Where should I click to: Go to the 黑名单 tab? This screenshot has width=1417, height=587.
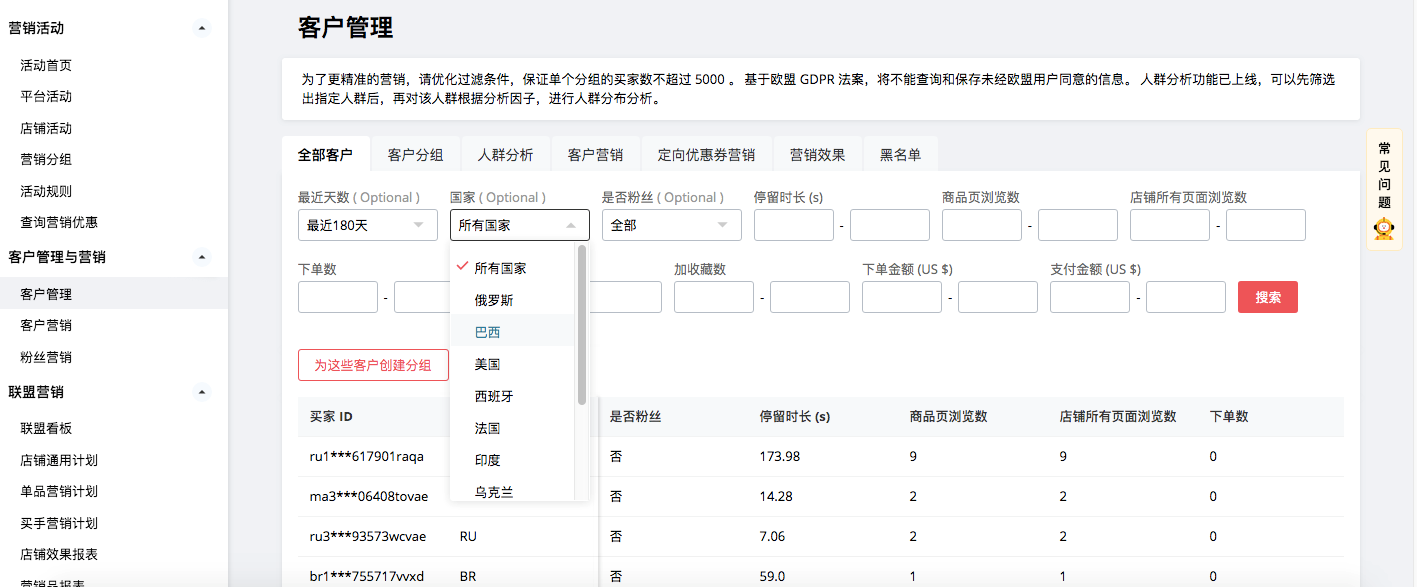900,155
